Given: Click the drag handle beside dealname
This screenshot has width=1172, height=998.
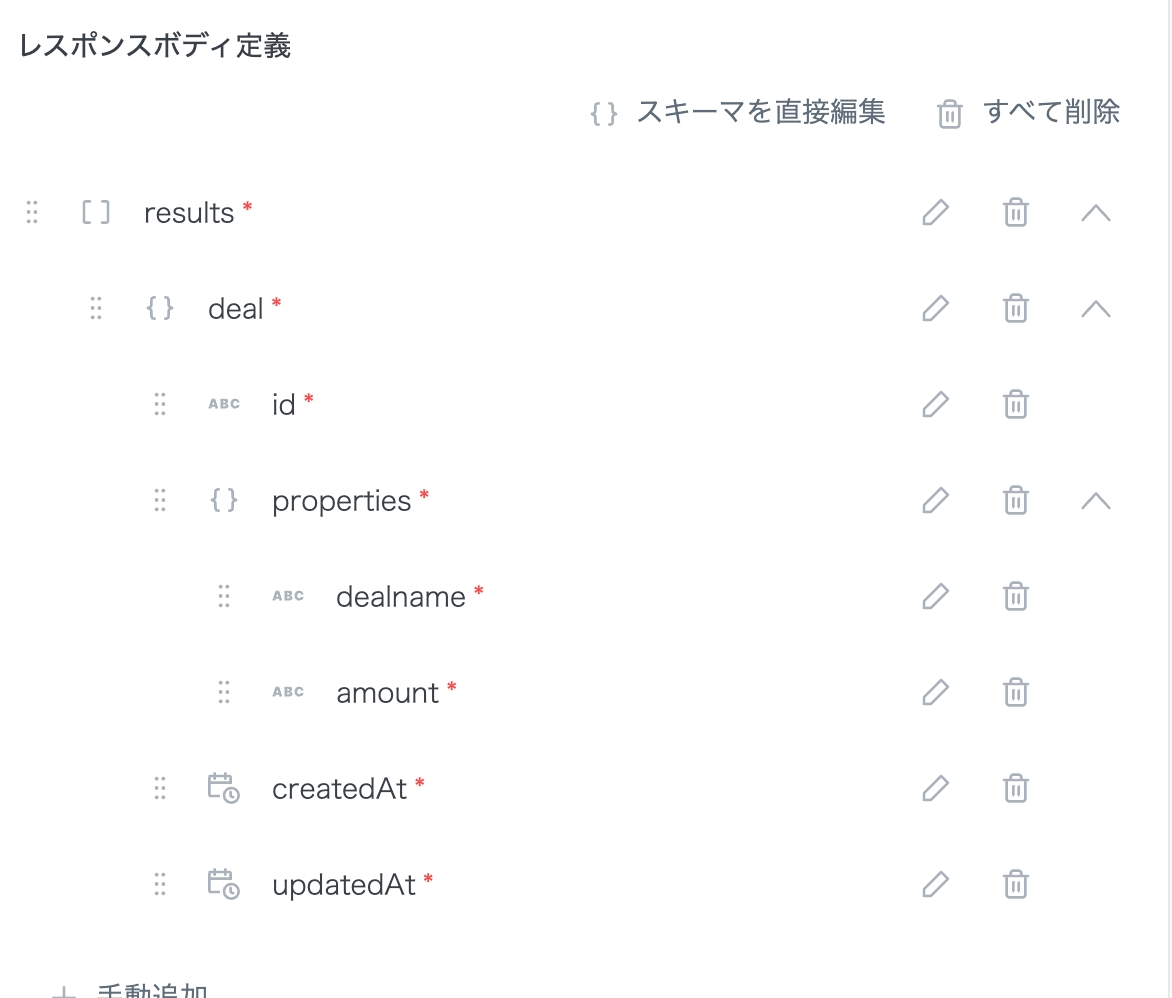Looking at the screenshot, I should coord(224,597).
